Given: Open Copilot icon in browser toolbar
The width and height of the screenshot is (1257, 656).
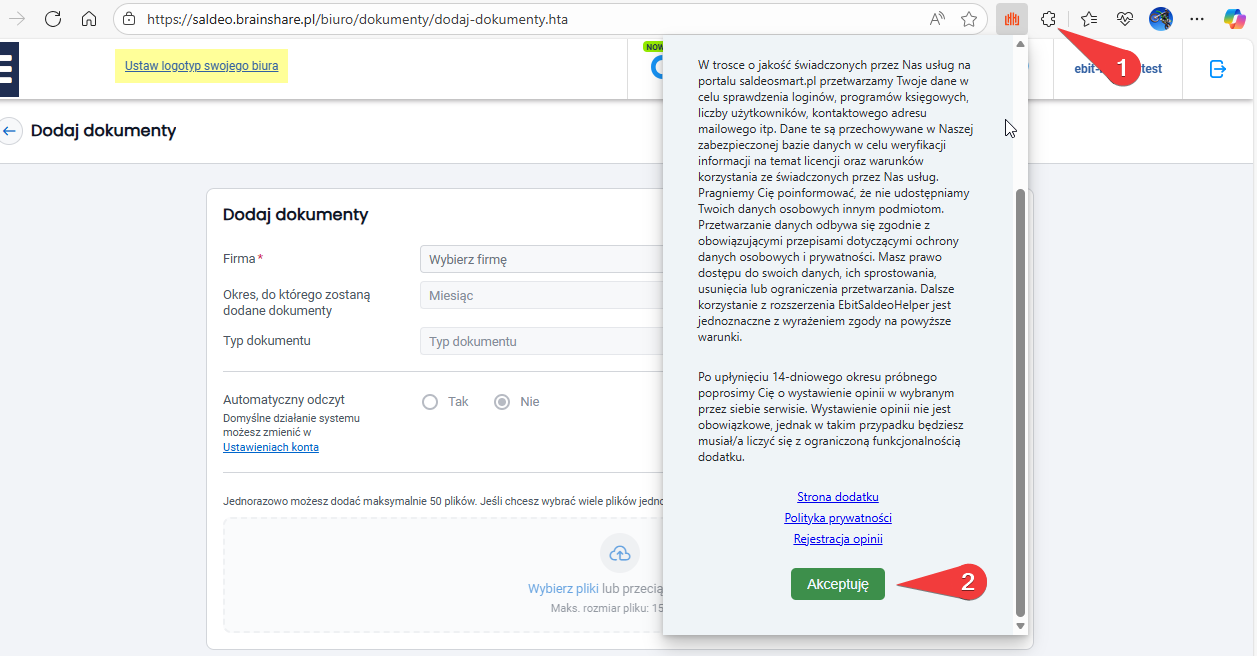Looking at the screenshot, I should tap(1234, 19).
